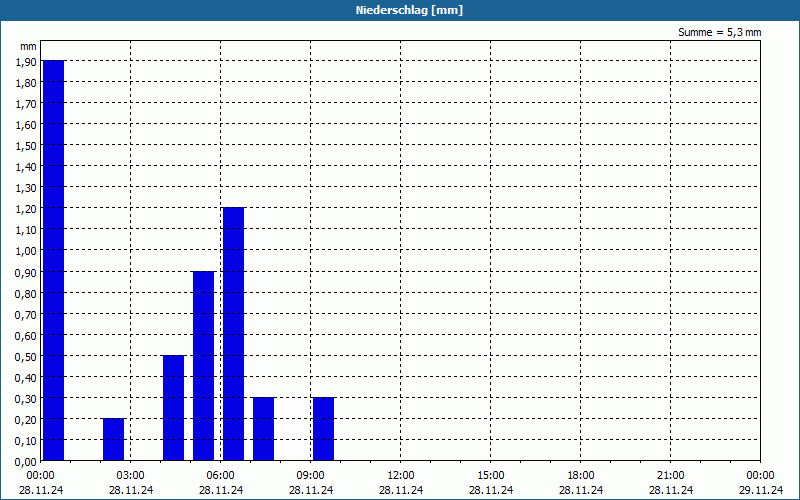Select the 0,90 y-axis value
The image size is (800, 500).
click(27, 272)
